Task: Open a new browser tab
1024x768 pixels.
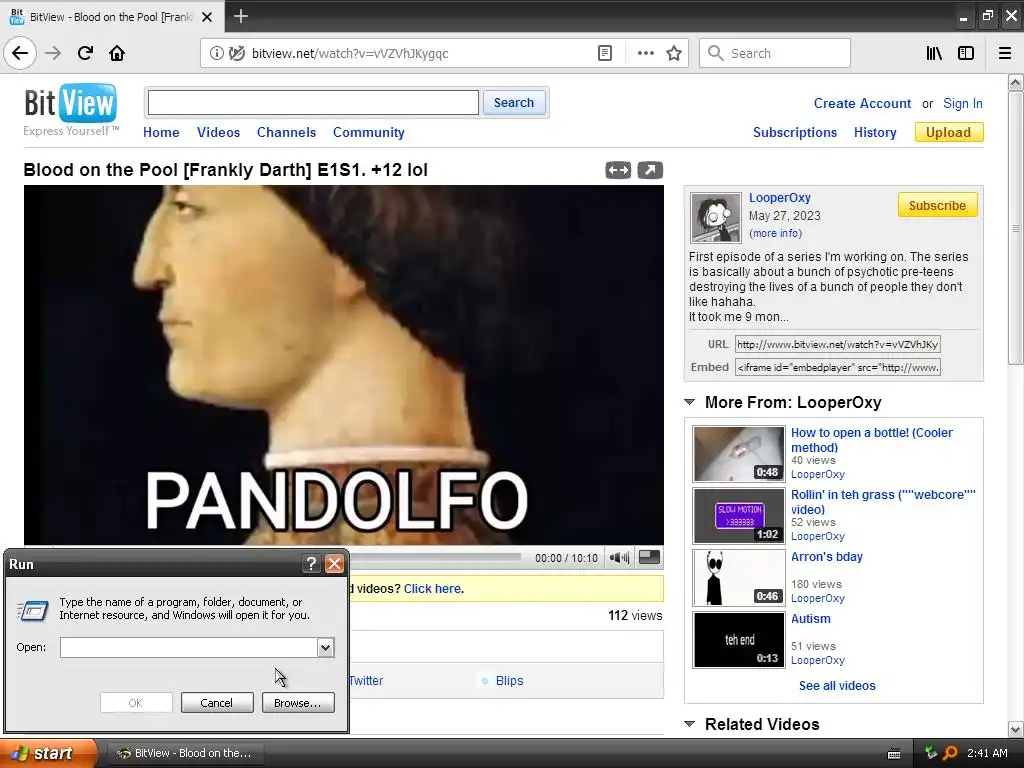Action: pos(240,16)
